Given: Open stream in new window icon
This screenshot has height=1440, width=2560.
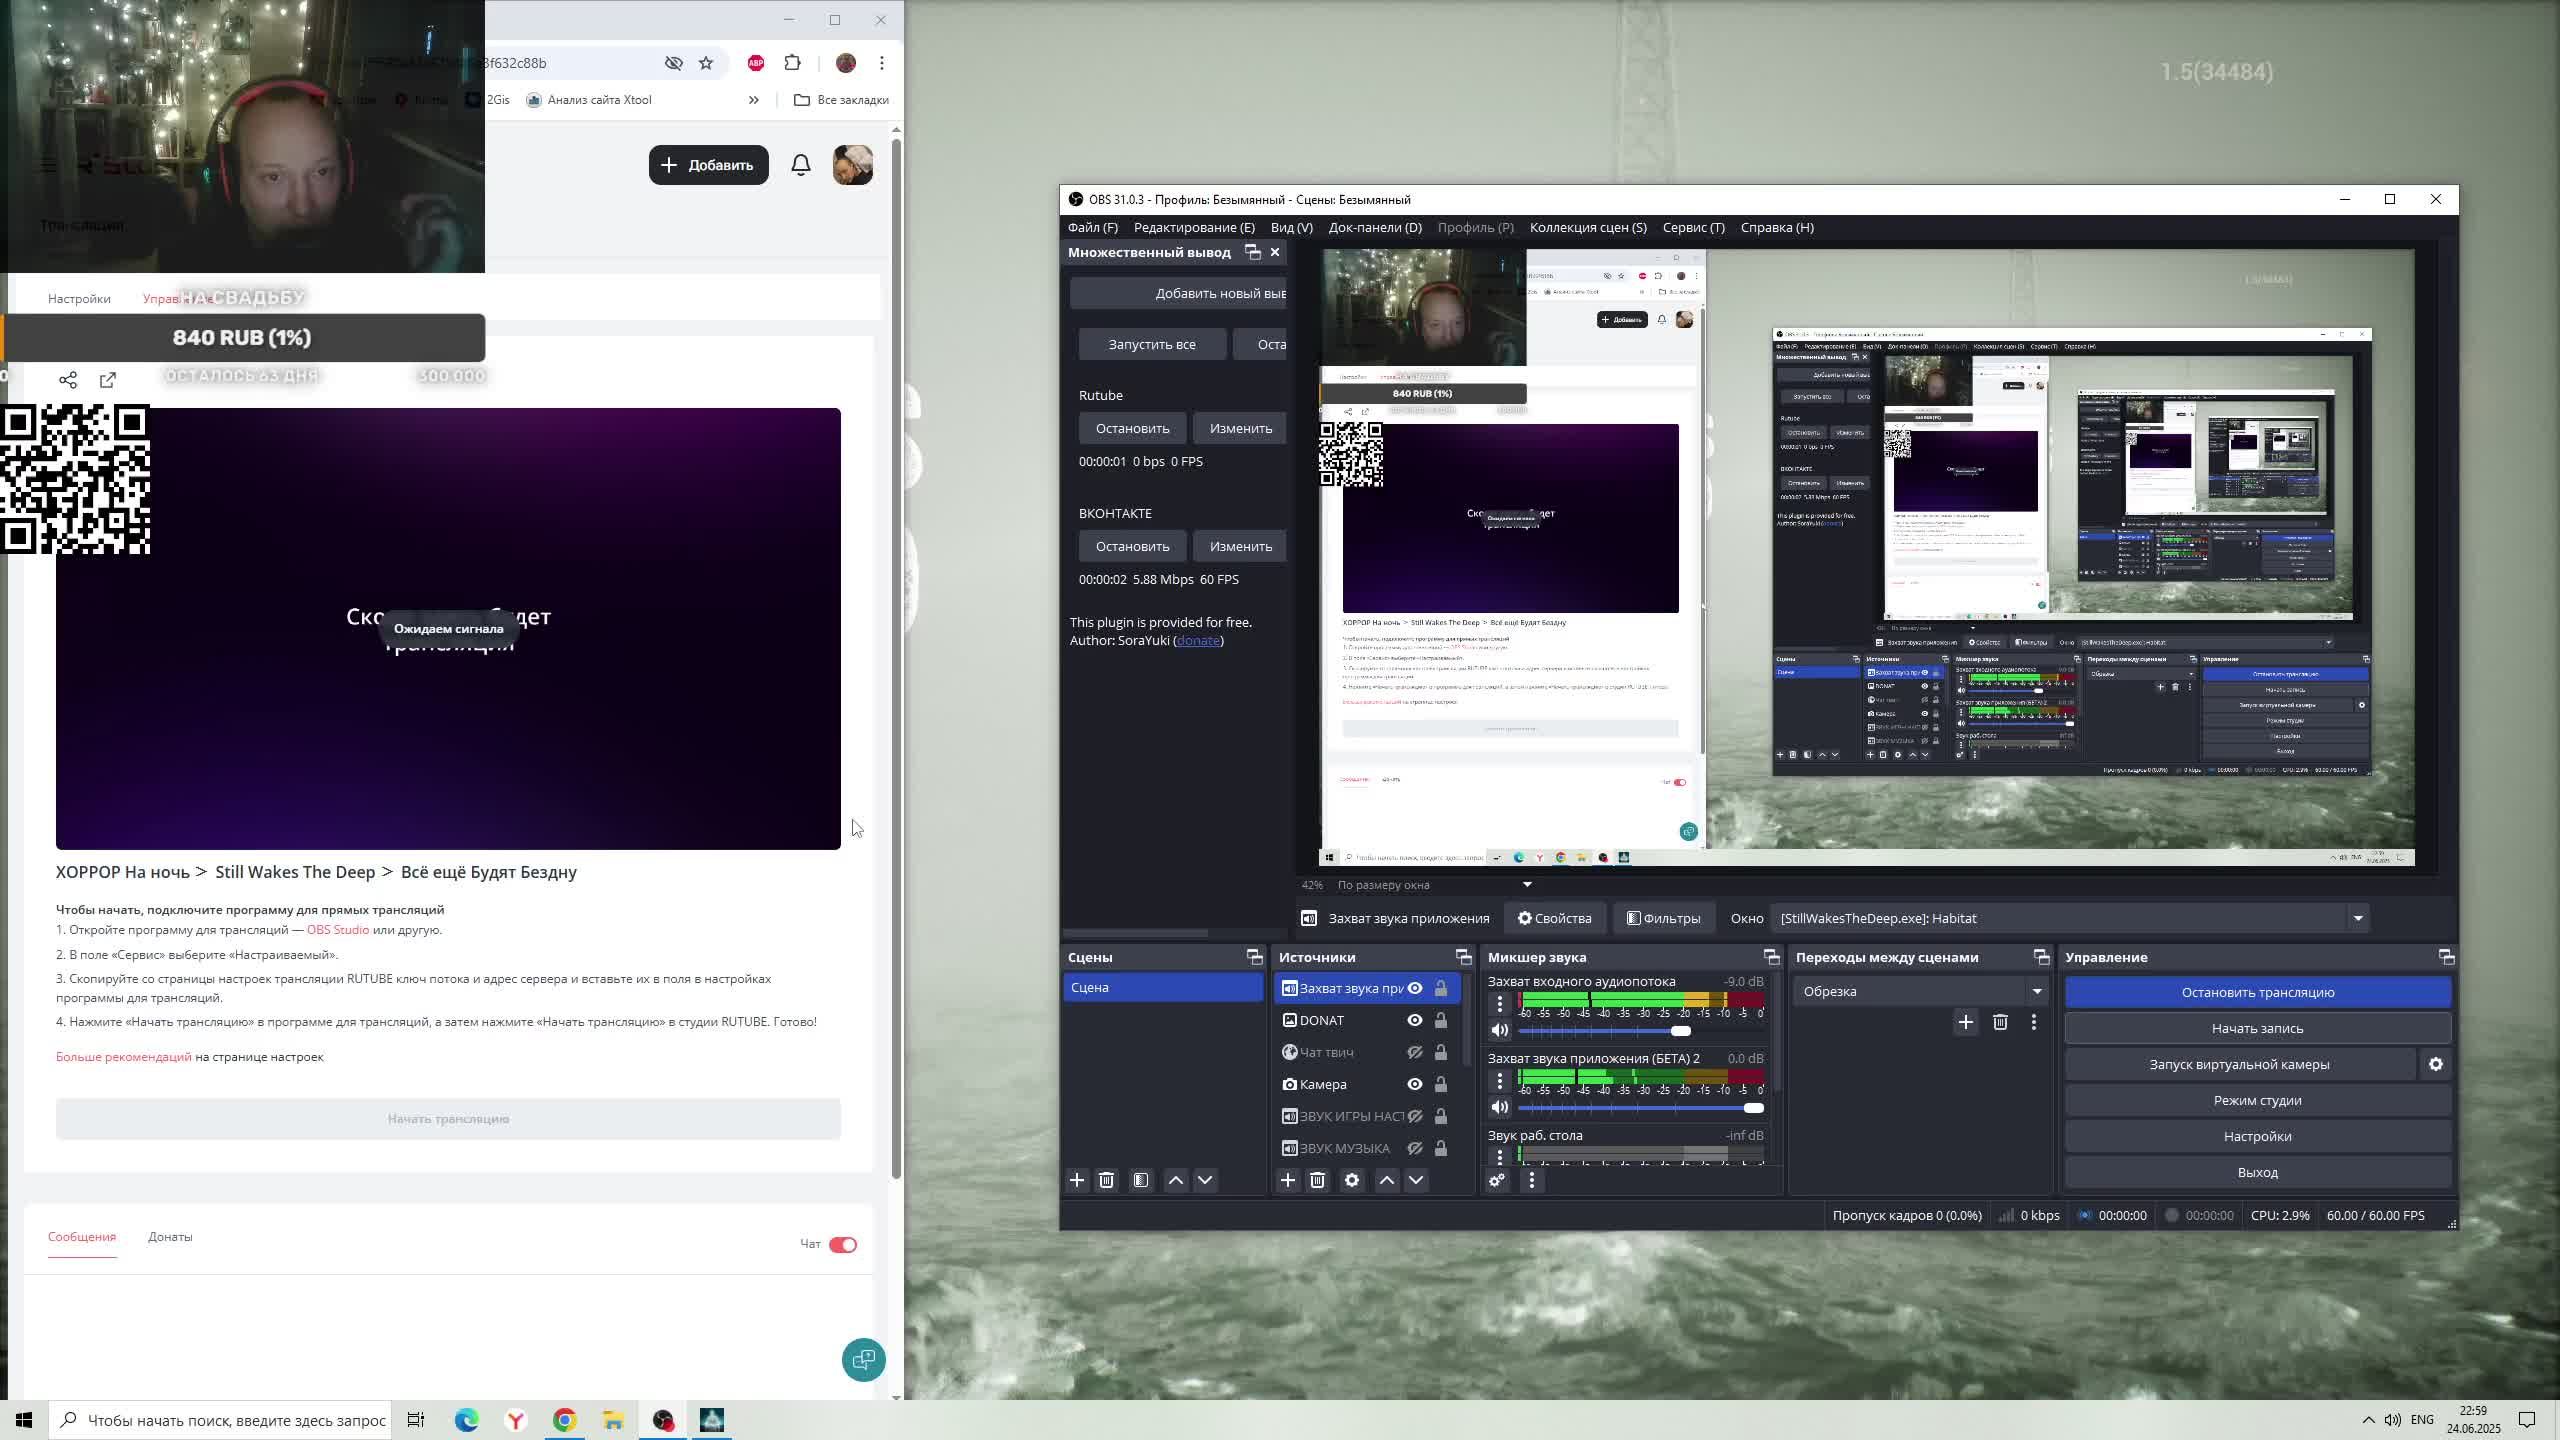Looking at the screenshot, I should click(108, 380).
